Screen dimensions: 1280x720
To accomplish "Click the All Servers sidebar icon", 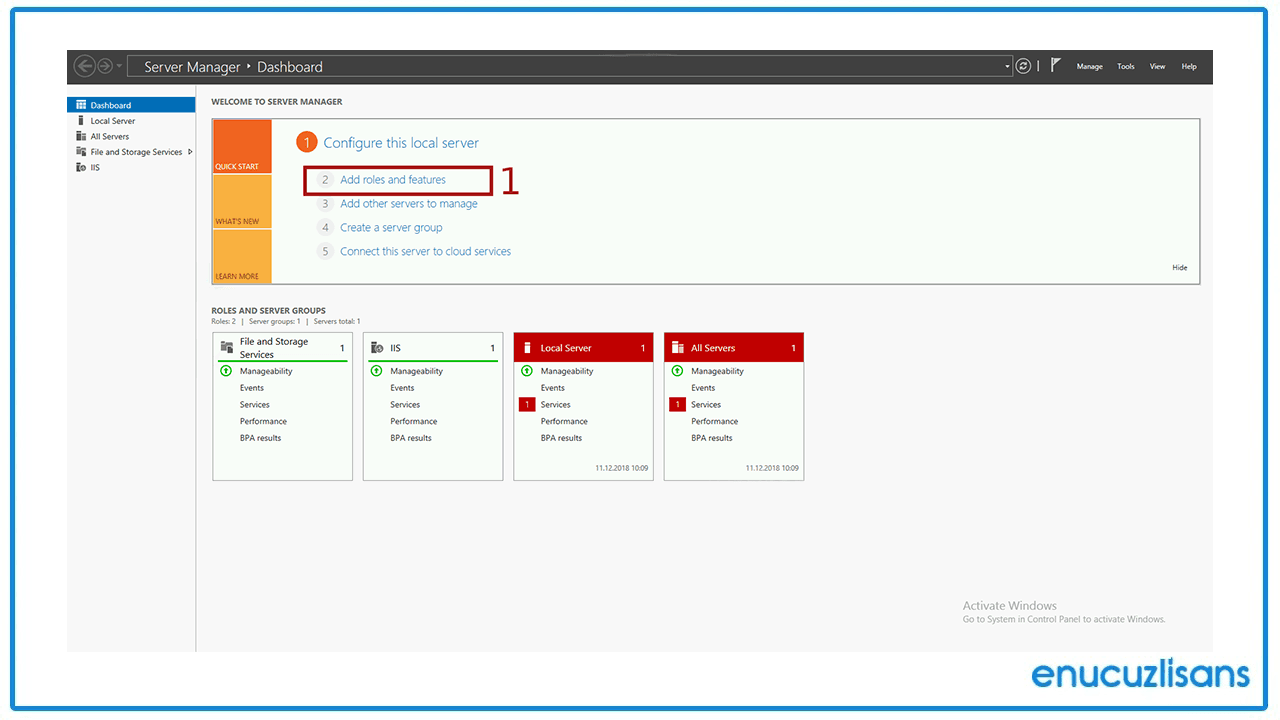I will [x=81, y=136].
